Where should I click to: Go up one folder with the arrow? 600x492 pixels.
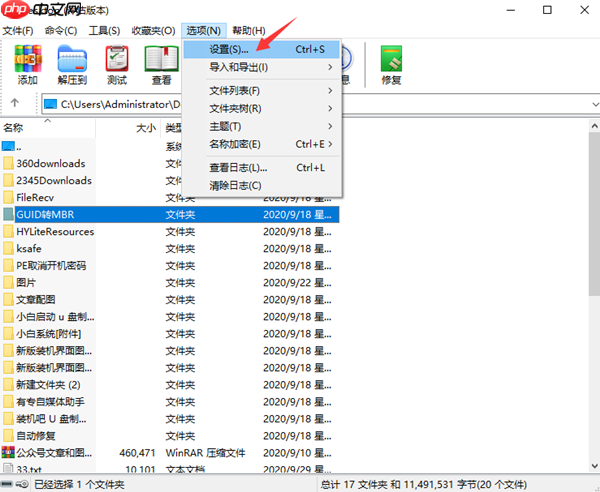[15, 103]
